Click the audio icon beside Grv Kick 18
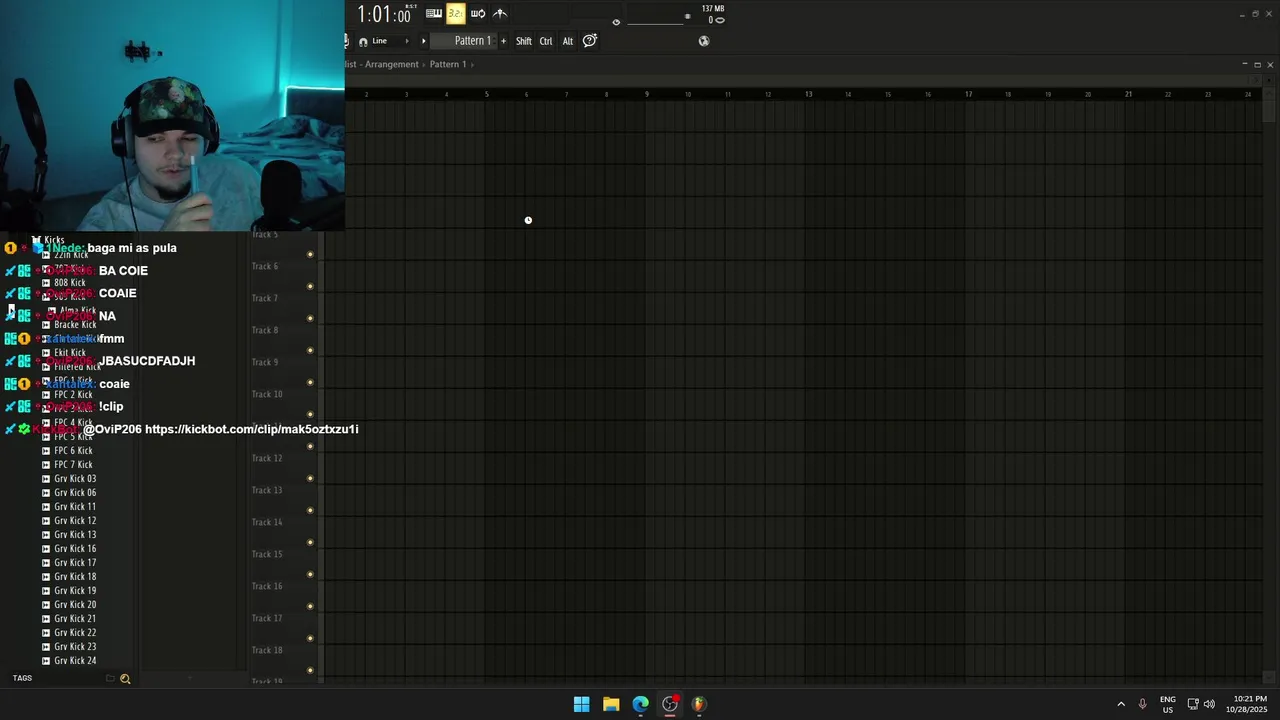 pos(46,577)
